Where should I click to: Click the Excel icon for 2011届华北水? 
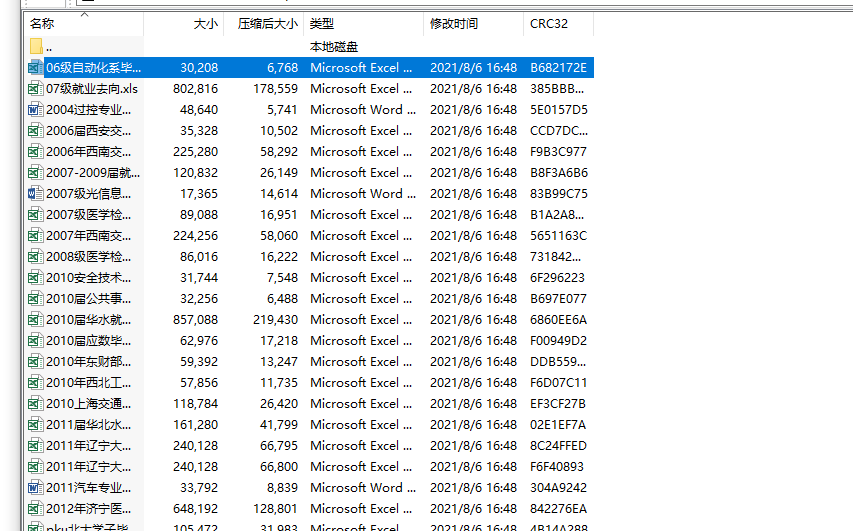(x=35, y=425)
